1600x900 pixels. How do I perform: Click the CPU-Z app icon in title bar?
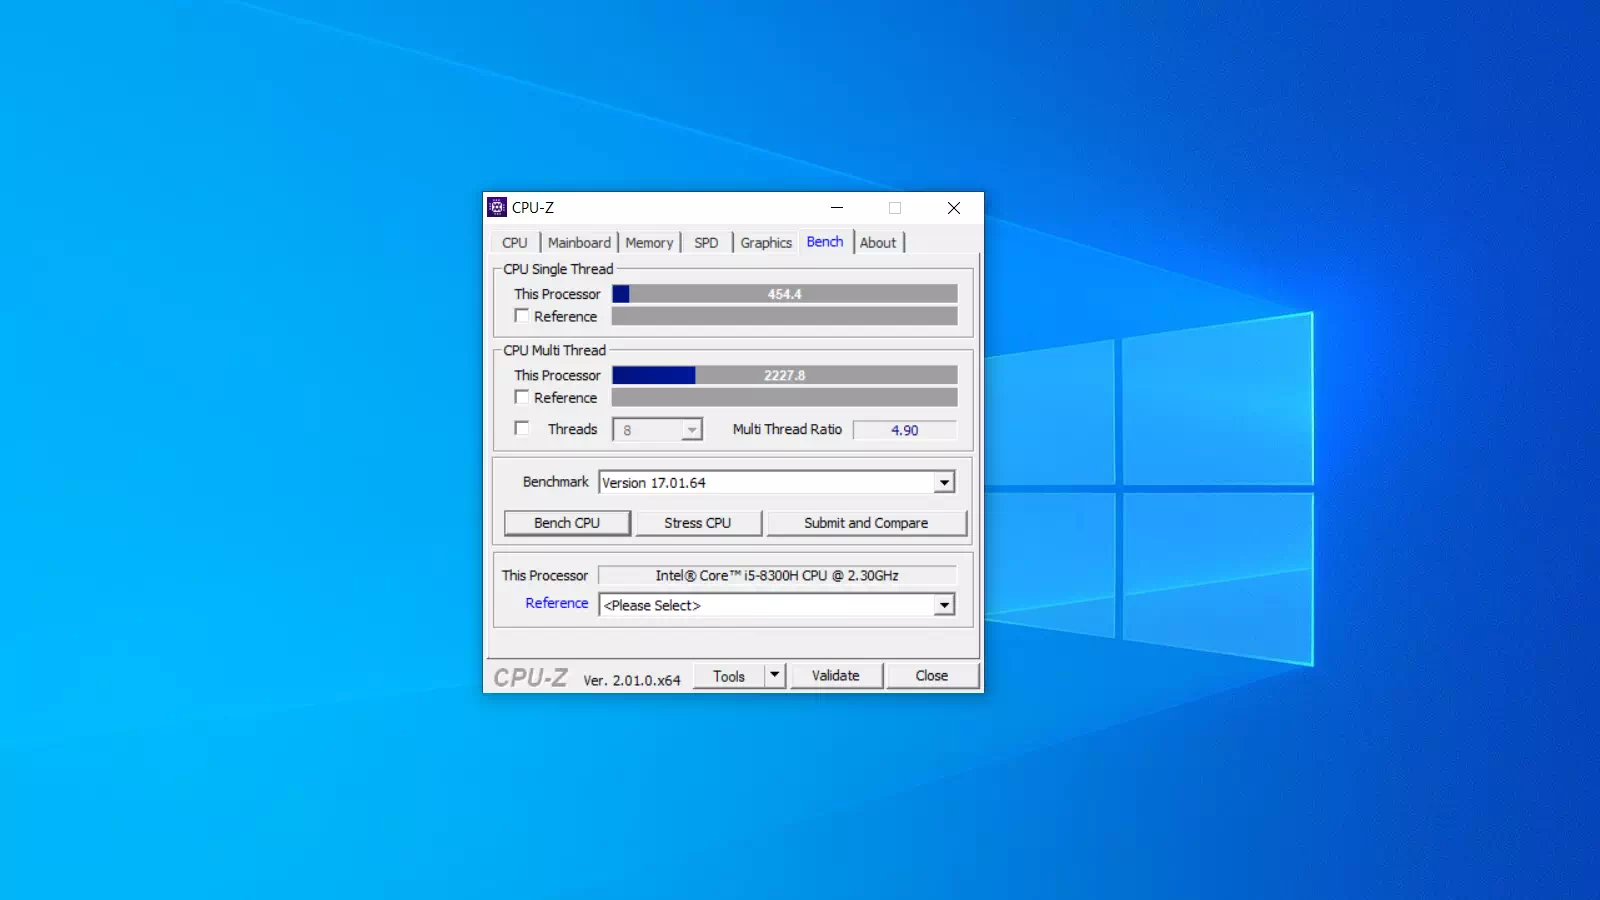(497, 208)
